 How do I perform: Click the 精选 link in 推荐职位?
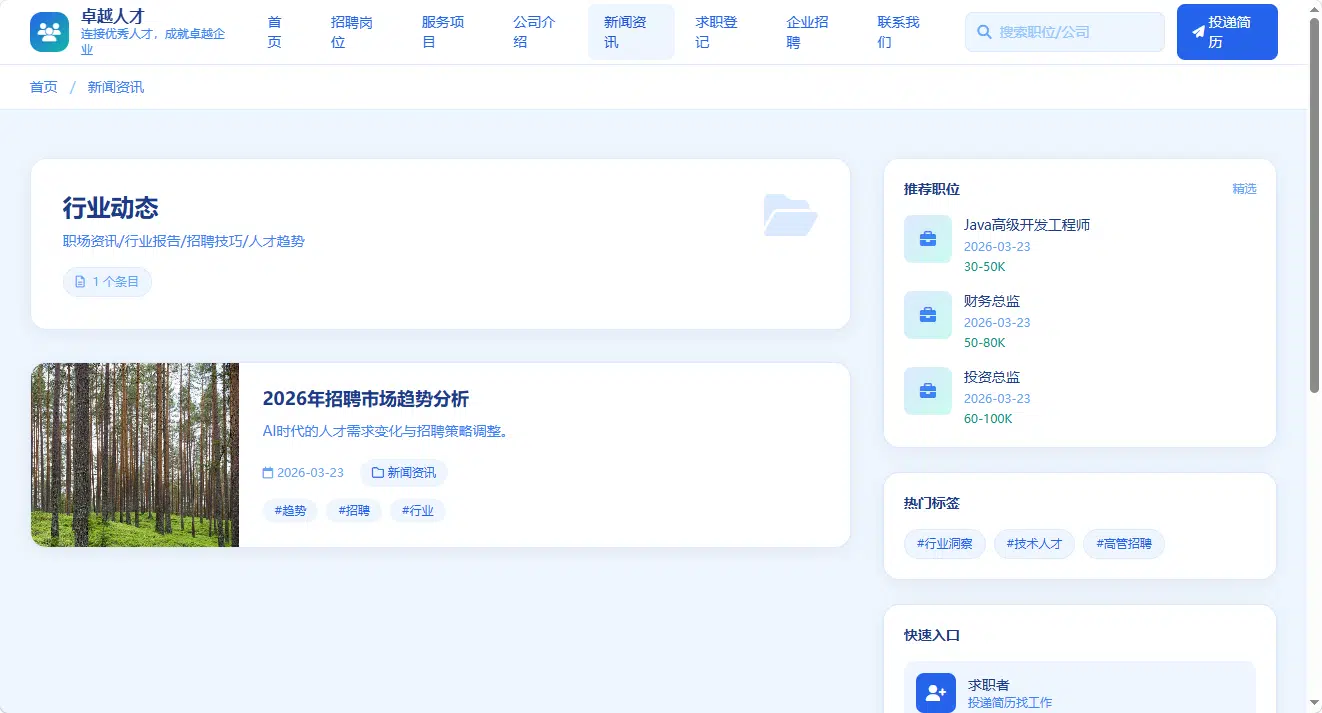coord(1244,189)
